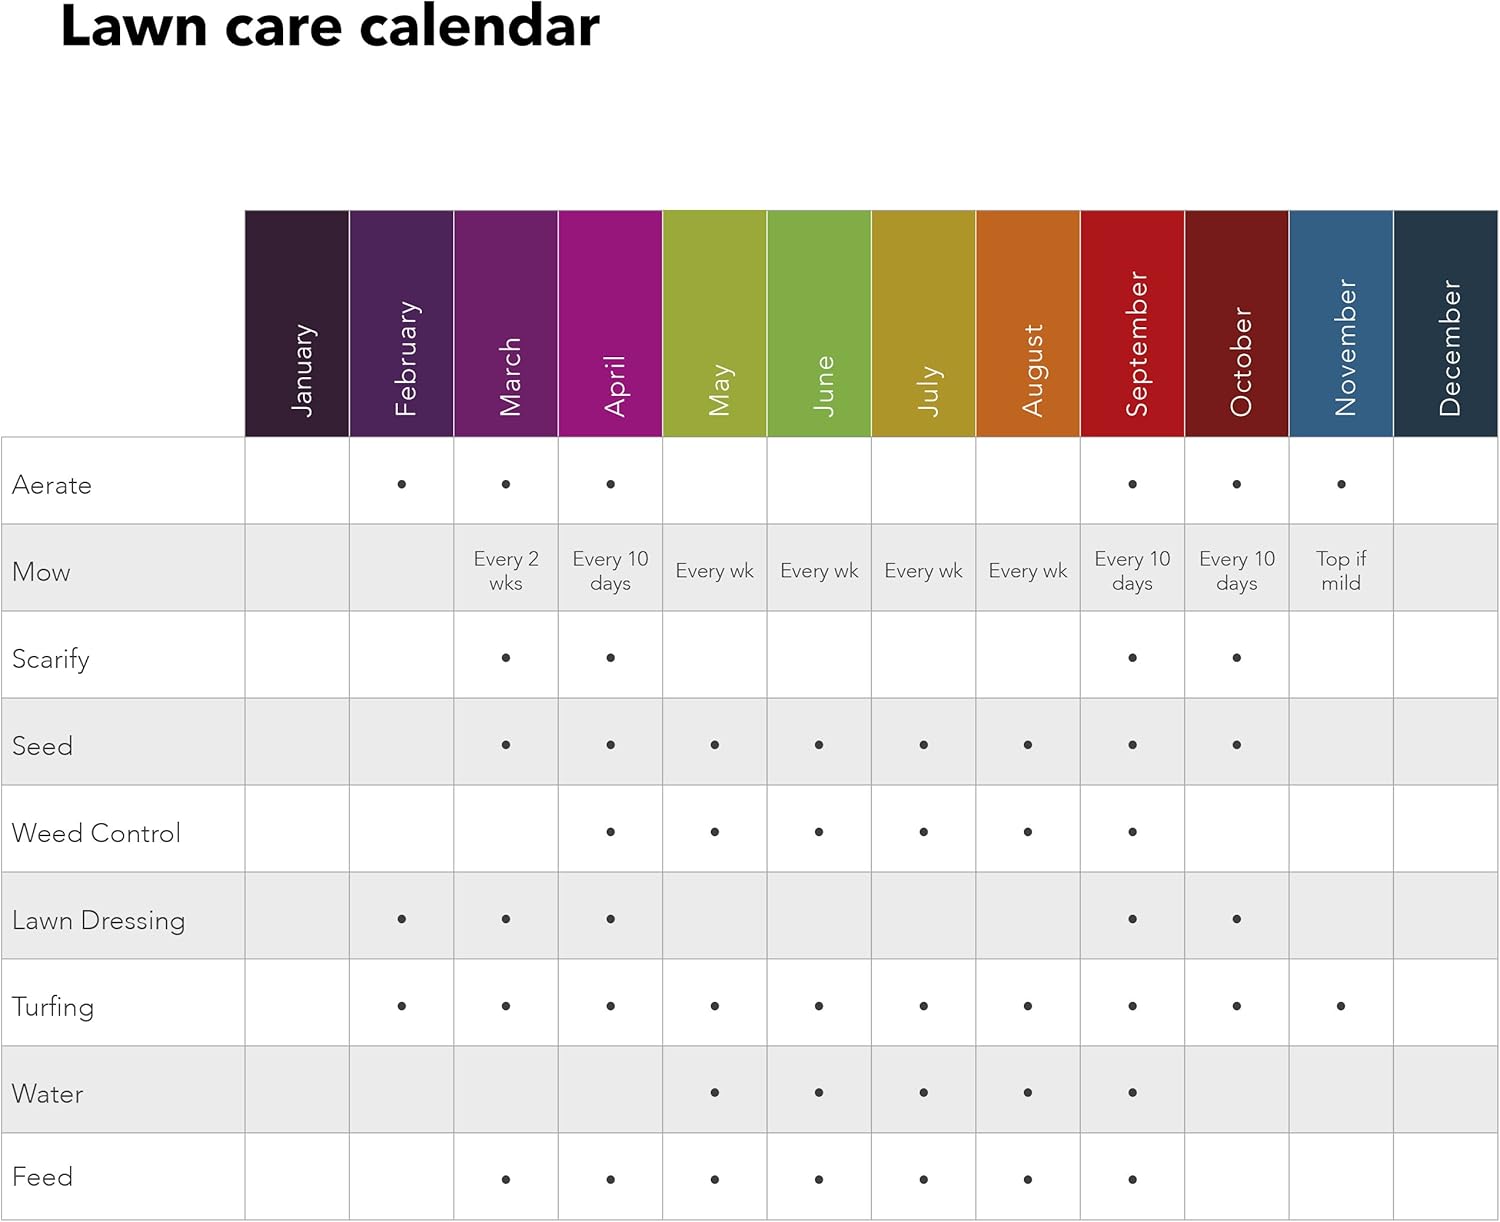The width and height of the screenshot is (1500, 1222).
Task: Click the green May month header
Action: click(715, 324)
